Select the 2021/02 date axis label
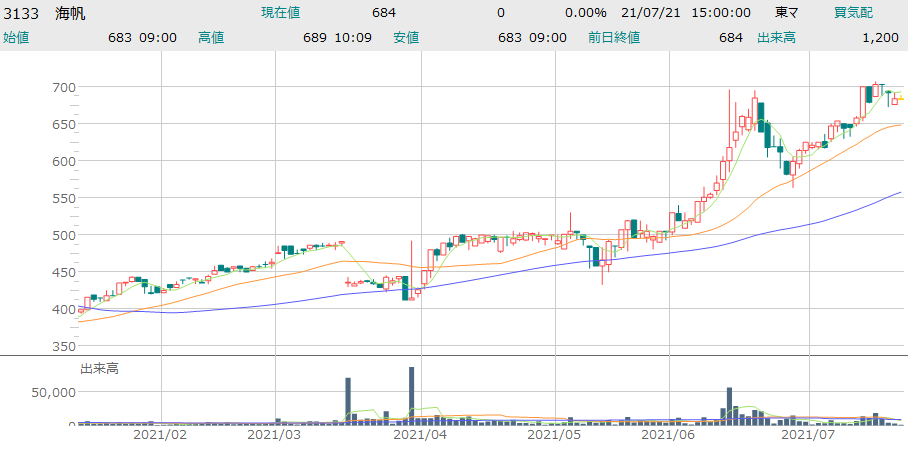Screen dimensions: 908x449 [x=160, y=435]
